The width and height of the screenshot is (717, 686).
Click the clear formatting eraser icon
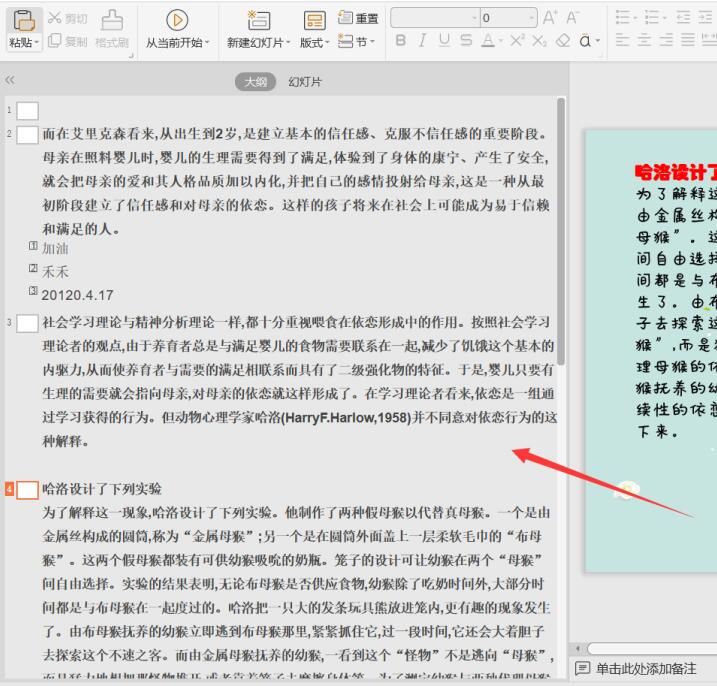tap(563, 41)
